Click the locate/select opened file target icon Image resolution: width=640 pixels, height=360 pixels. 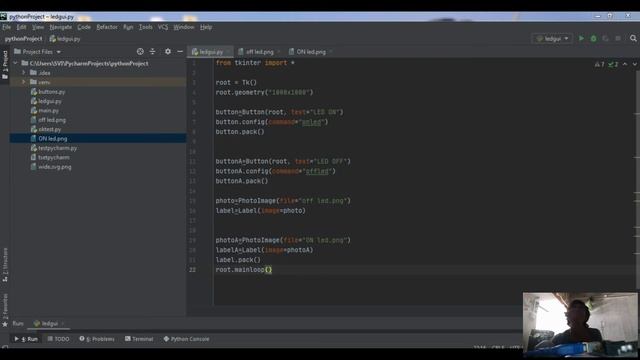click(x=140, y=51)
